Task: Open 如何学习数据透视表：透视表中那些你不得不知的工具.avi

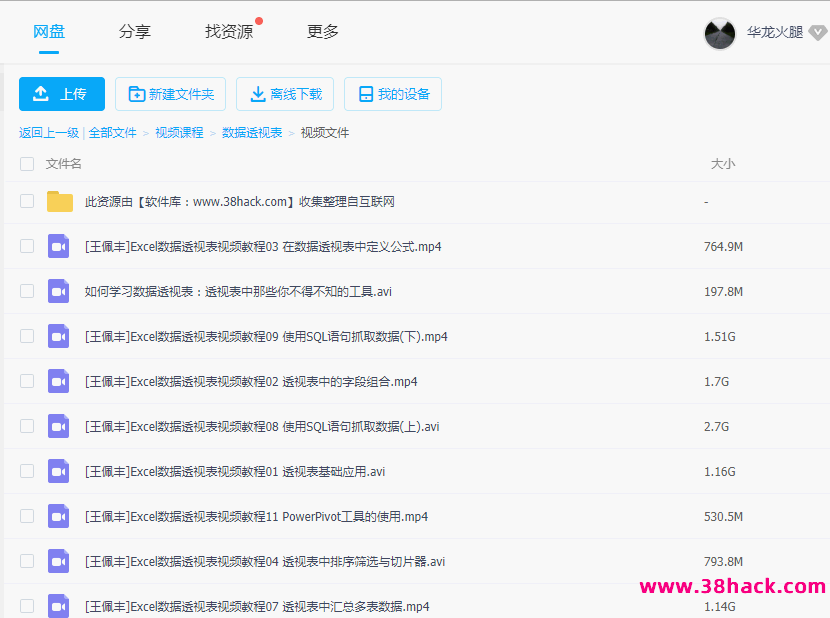Action: coord(238,292)
